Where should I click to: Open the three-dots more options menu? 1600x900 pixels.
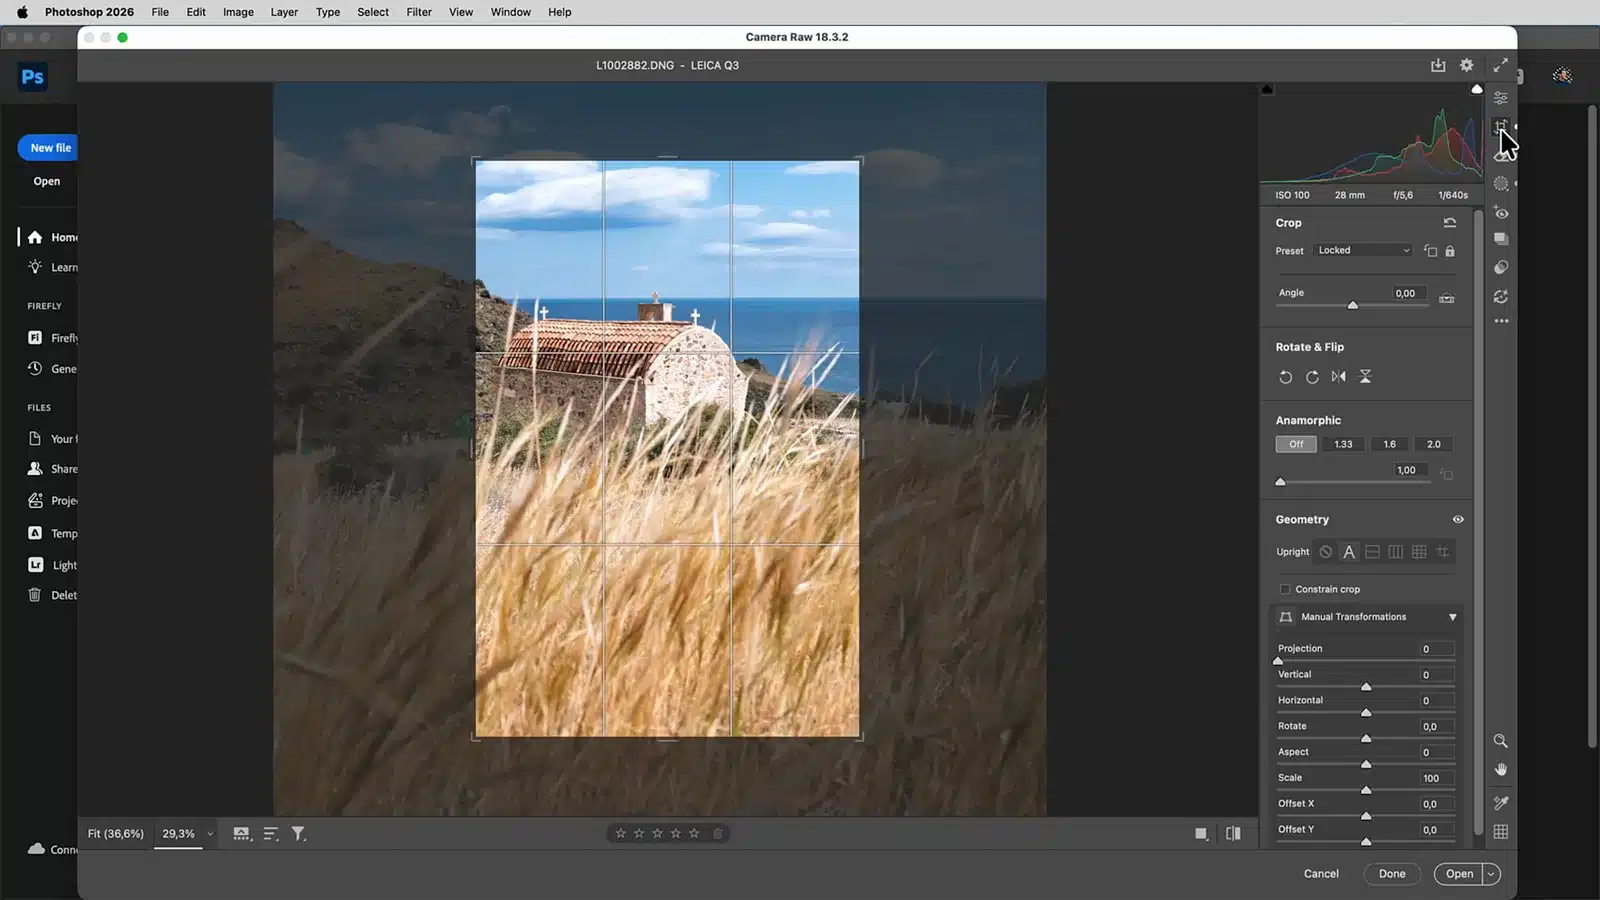[x=1500, y=321]
